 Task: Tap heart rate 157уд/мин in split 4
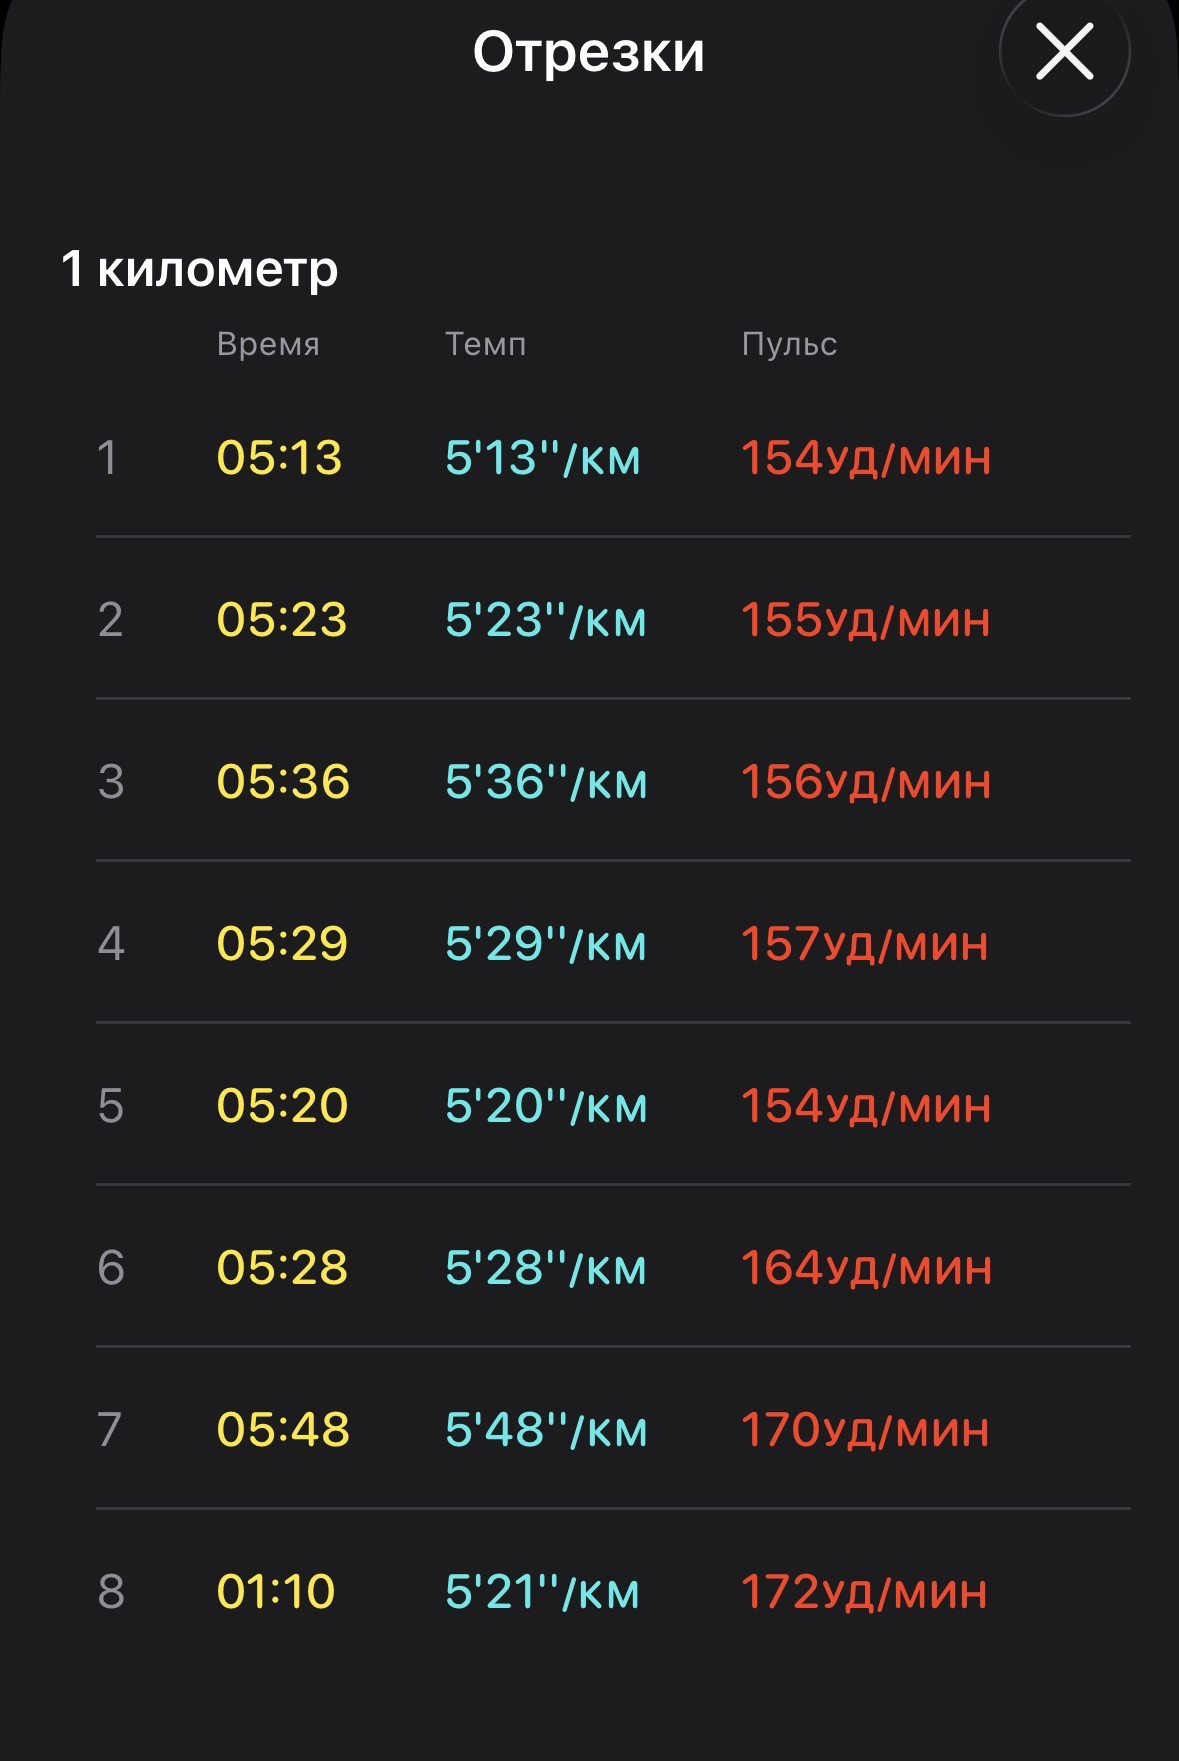click(865, 944)
